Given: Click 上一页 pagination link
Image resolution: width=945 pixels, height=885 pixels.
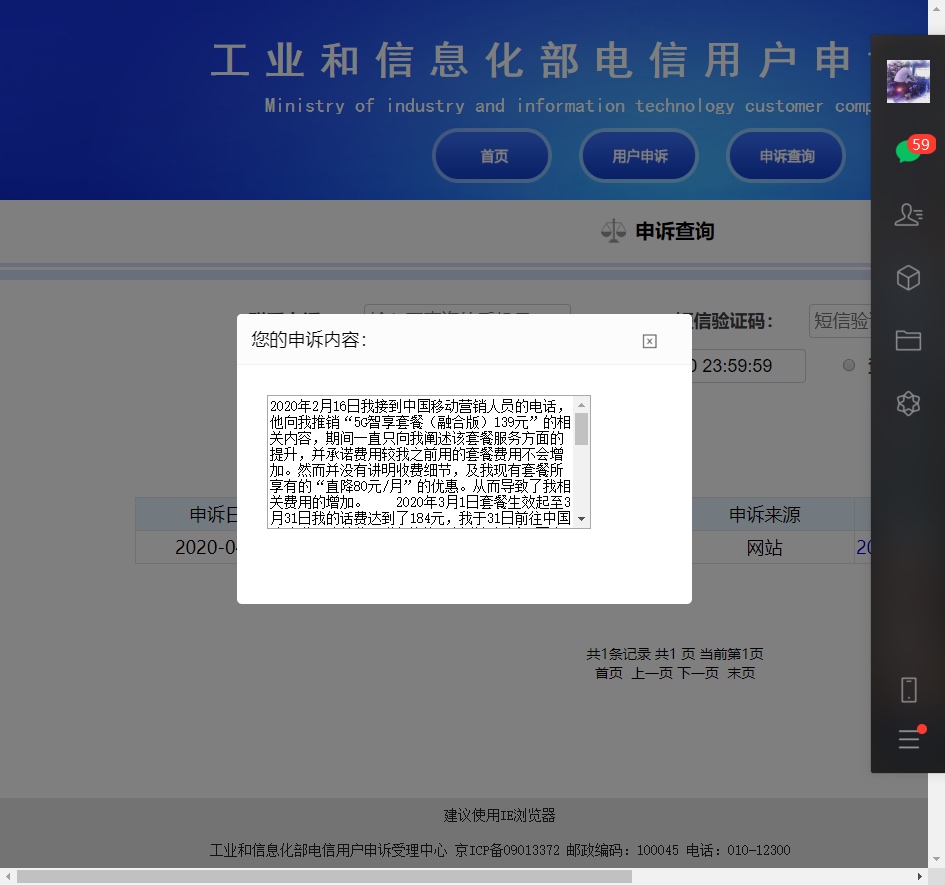Looking at the screenshot, I should 651,673.
